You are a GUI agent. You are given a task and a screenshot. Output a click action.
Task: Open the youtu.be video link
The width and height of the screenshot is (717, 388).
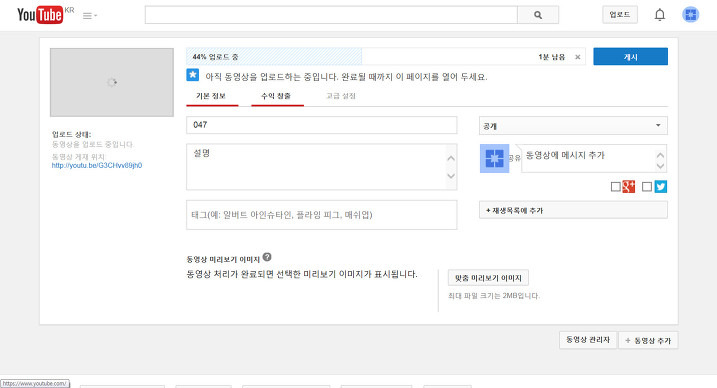97,165
